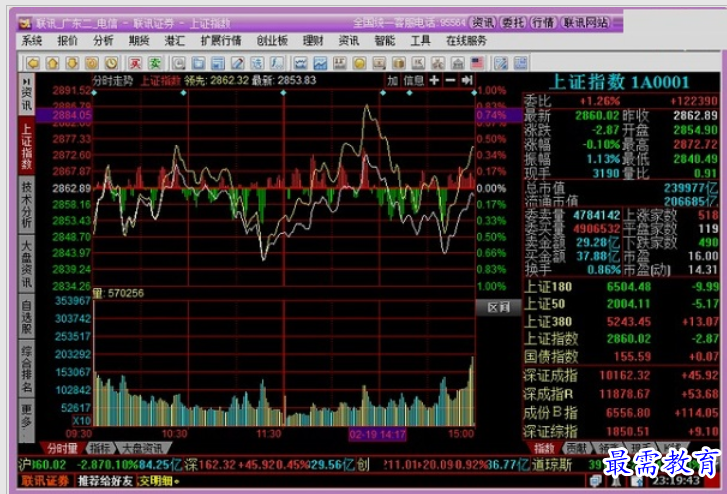
Task: Select the 综合排名 sidebar tab
Action: 27,368
